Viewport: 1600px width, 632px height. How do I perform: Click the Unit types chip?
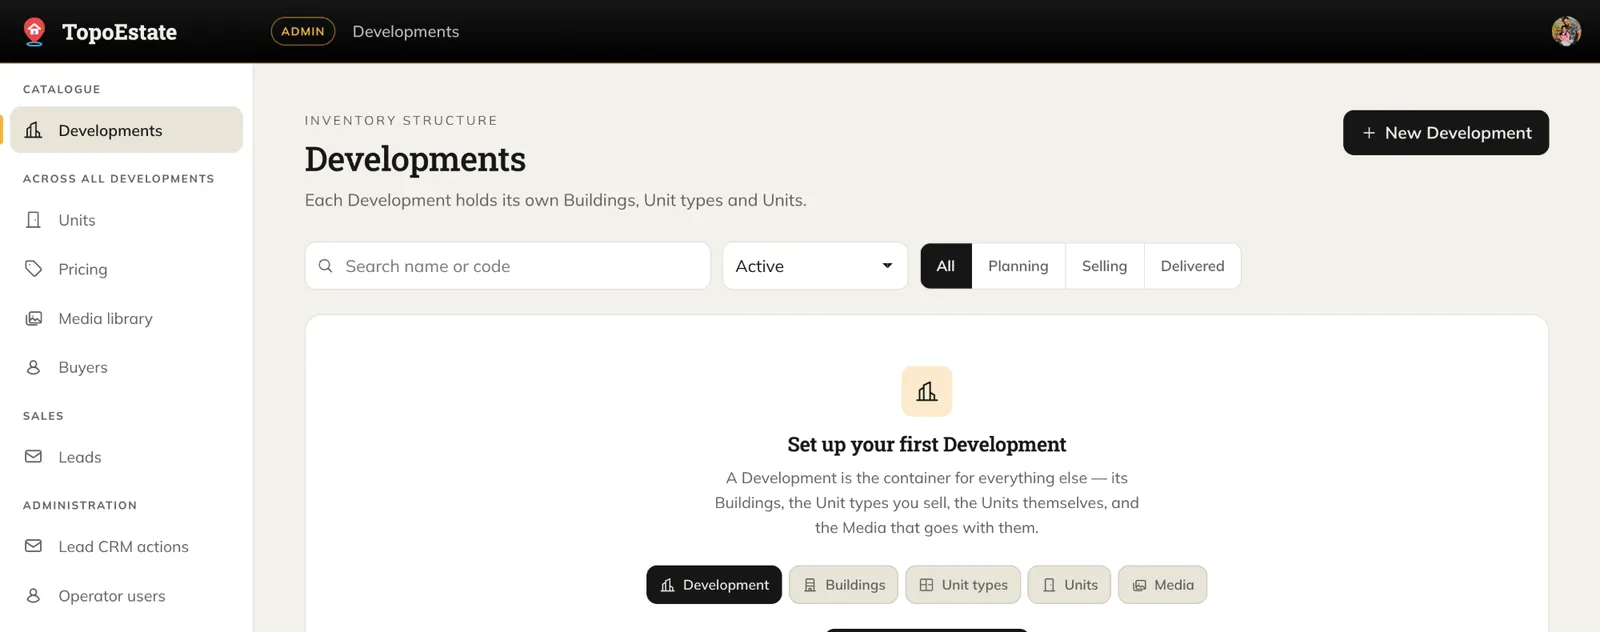click(963, 585)
